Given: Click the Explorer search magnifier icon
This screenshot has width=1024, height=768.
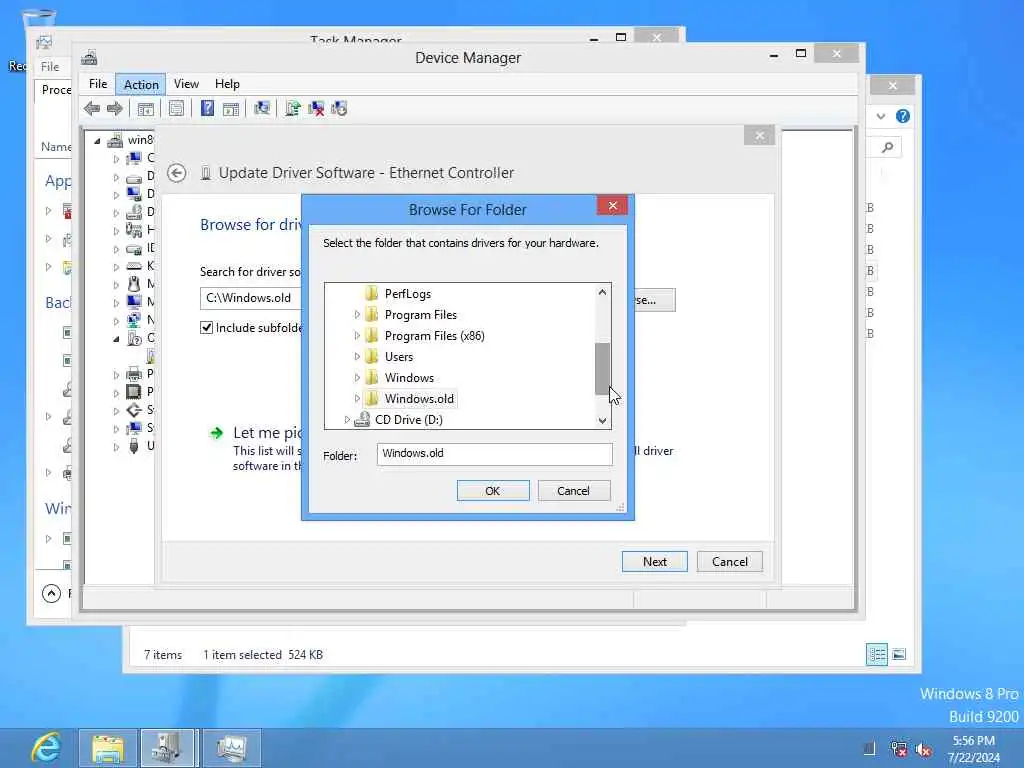Looking at the screenshot, I should tap(887, 148).
